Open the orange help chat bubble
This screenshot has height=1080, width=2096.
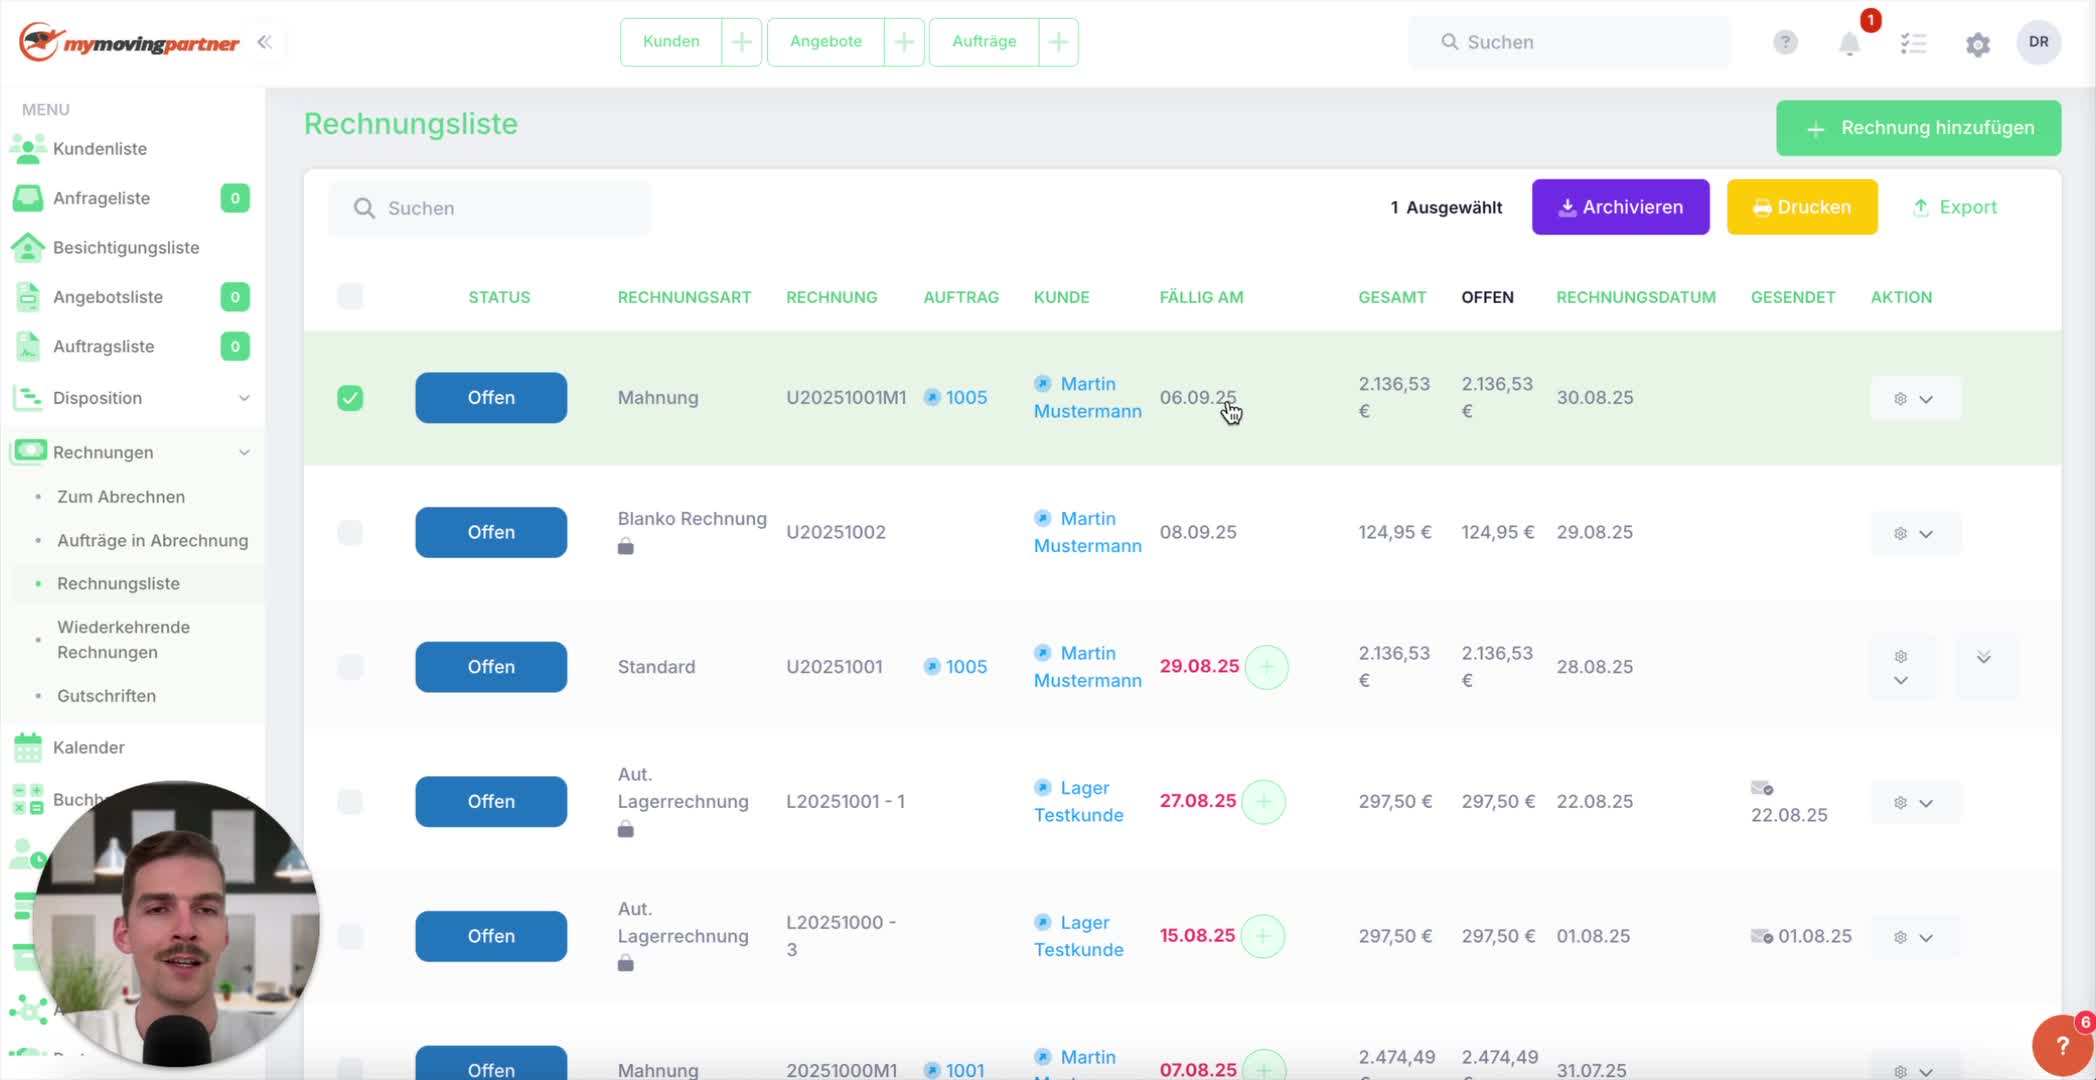2062,1045
